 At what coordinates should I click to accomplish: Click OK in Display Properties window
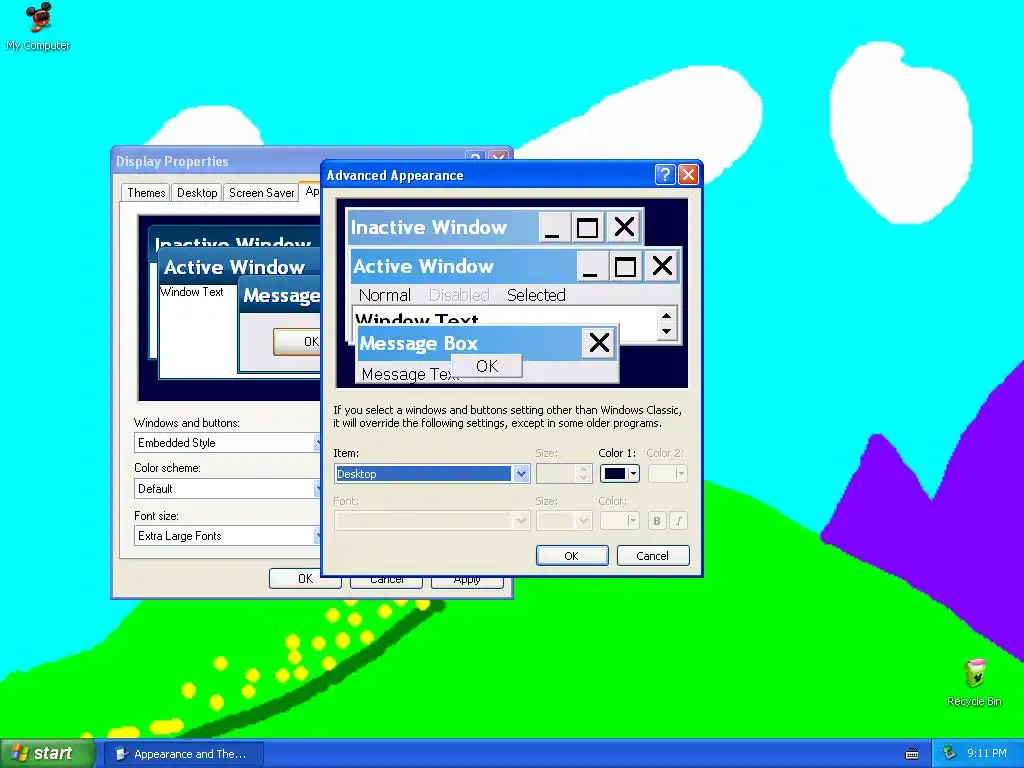coord(305,579)
